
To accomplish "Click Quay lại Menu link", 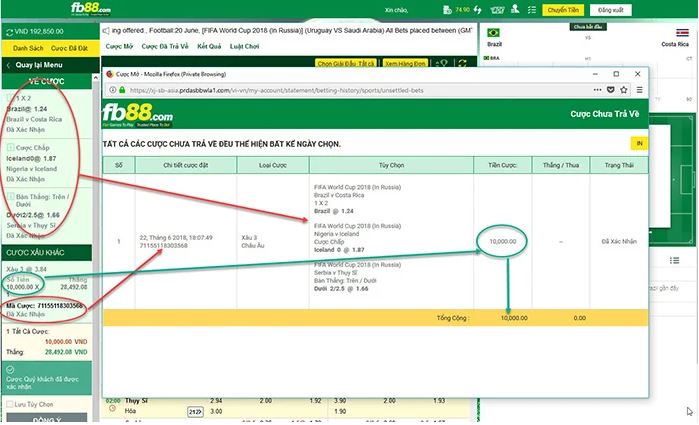I will click(39, 65).
